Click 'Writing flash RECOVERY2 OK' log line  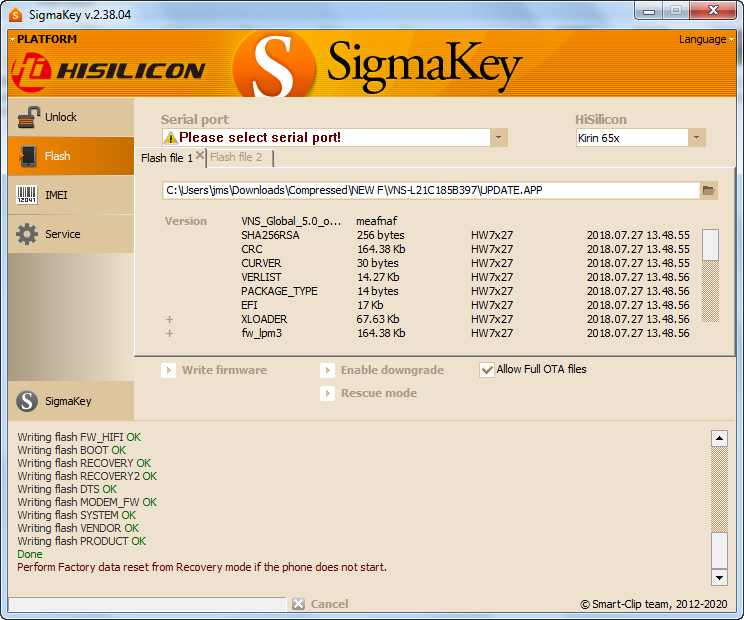click(87, 476)
